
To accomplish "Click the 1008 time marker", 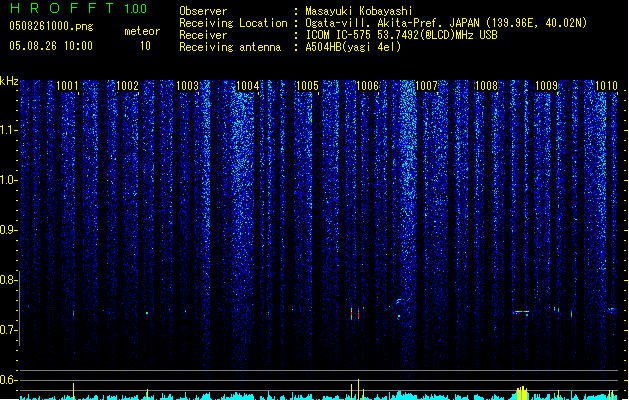I will click(x=486, y=86).
